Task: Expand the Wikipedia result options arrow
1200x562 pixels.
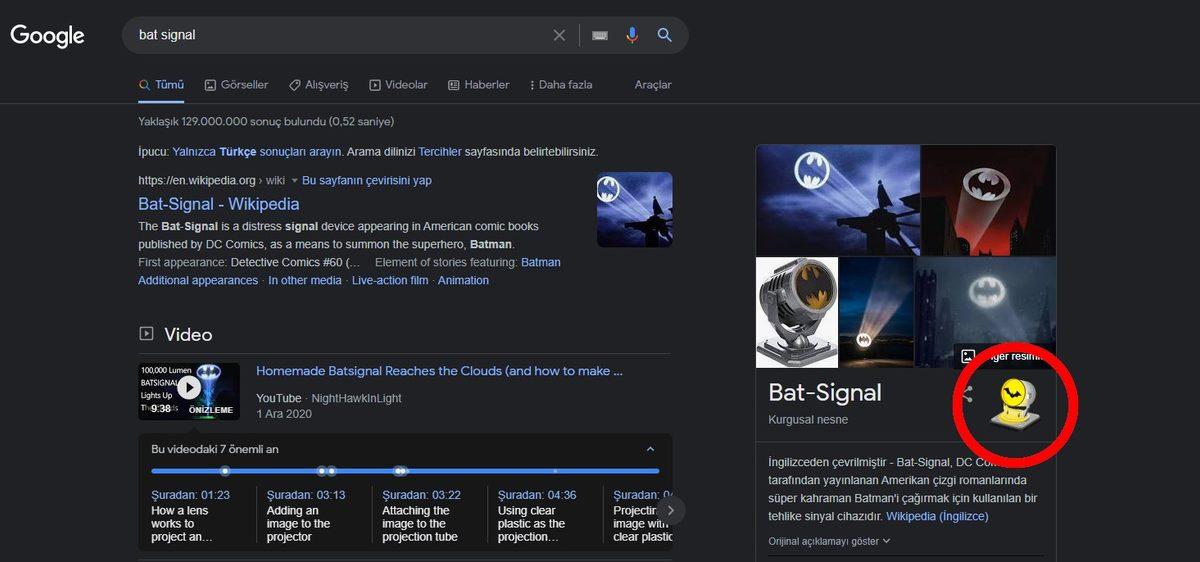Action: pyautogui.click(x=294, y=181)
